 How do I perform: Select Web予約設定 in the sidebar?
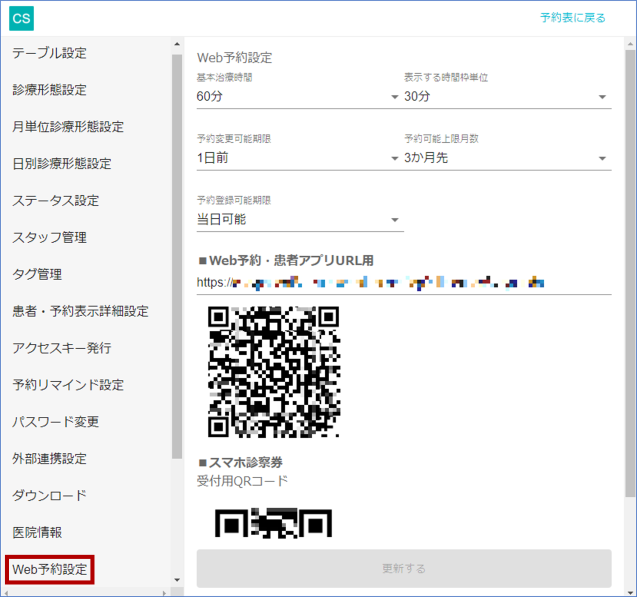click(50, 570)
